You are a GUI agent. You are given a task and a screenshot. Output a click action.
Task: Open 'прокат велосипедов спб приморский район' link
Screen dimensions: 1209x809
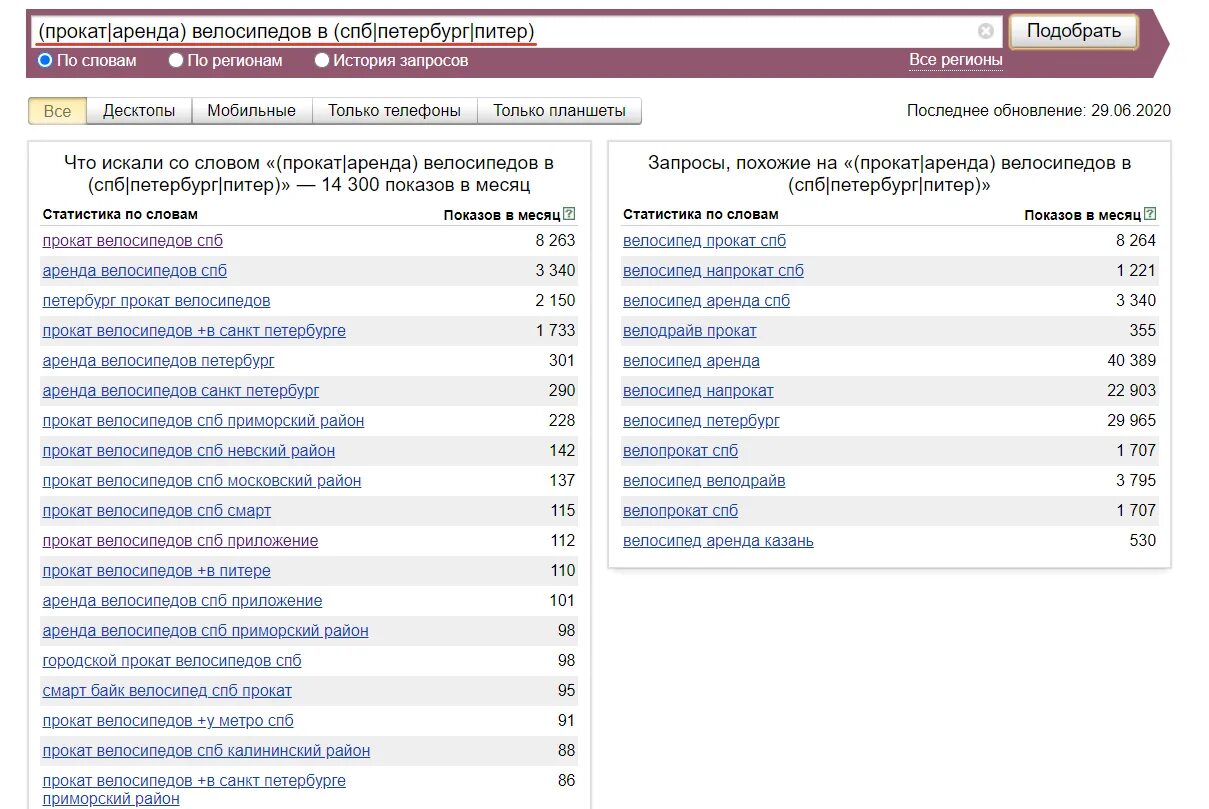tap(204, 421)
